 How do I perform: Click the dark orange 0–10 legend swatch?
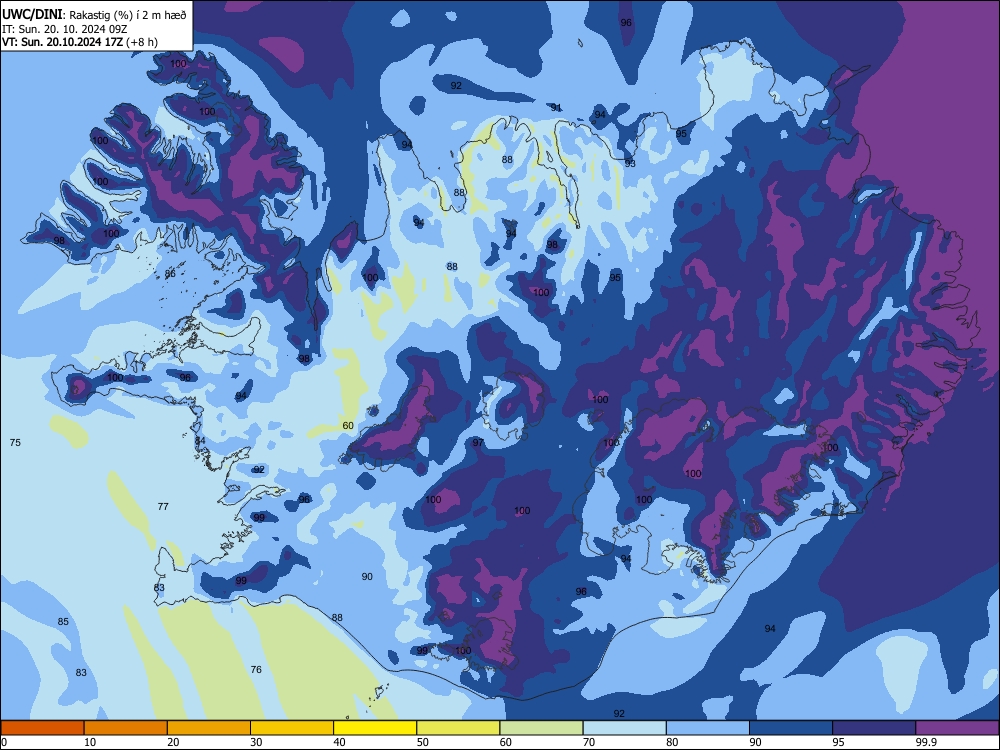[43, 728]
